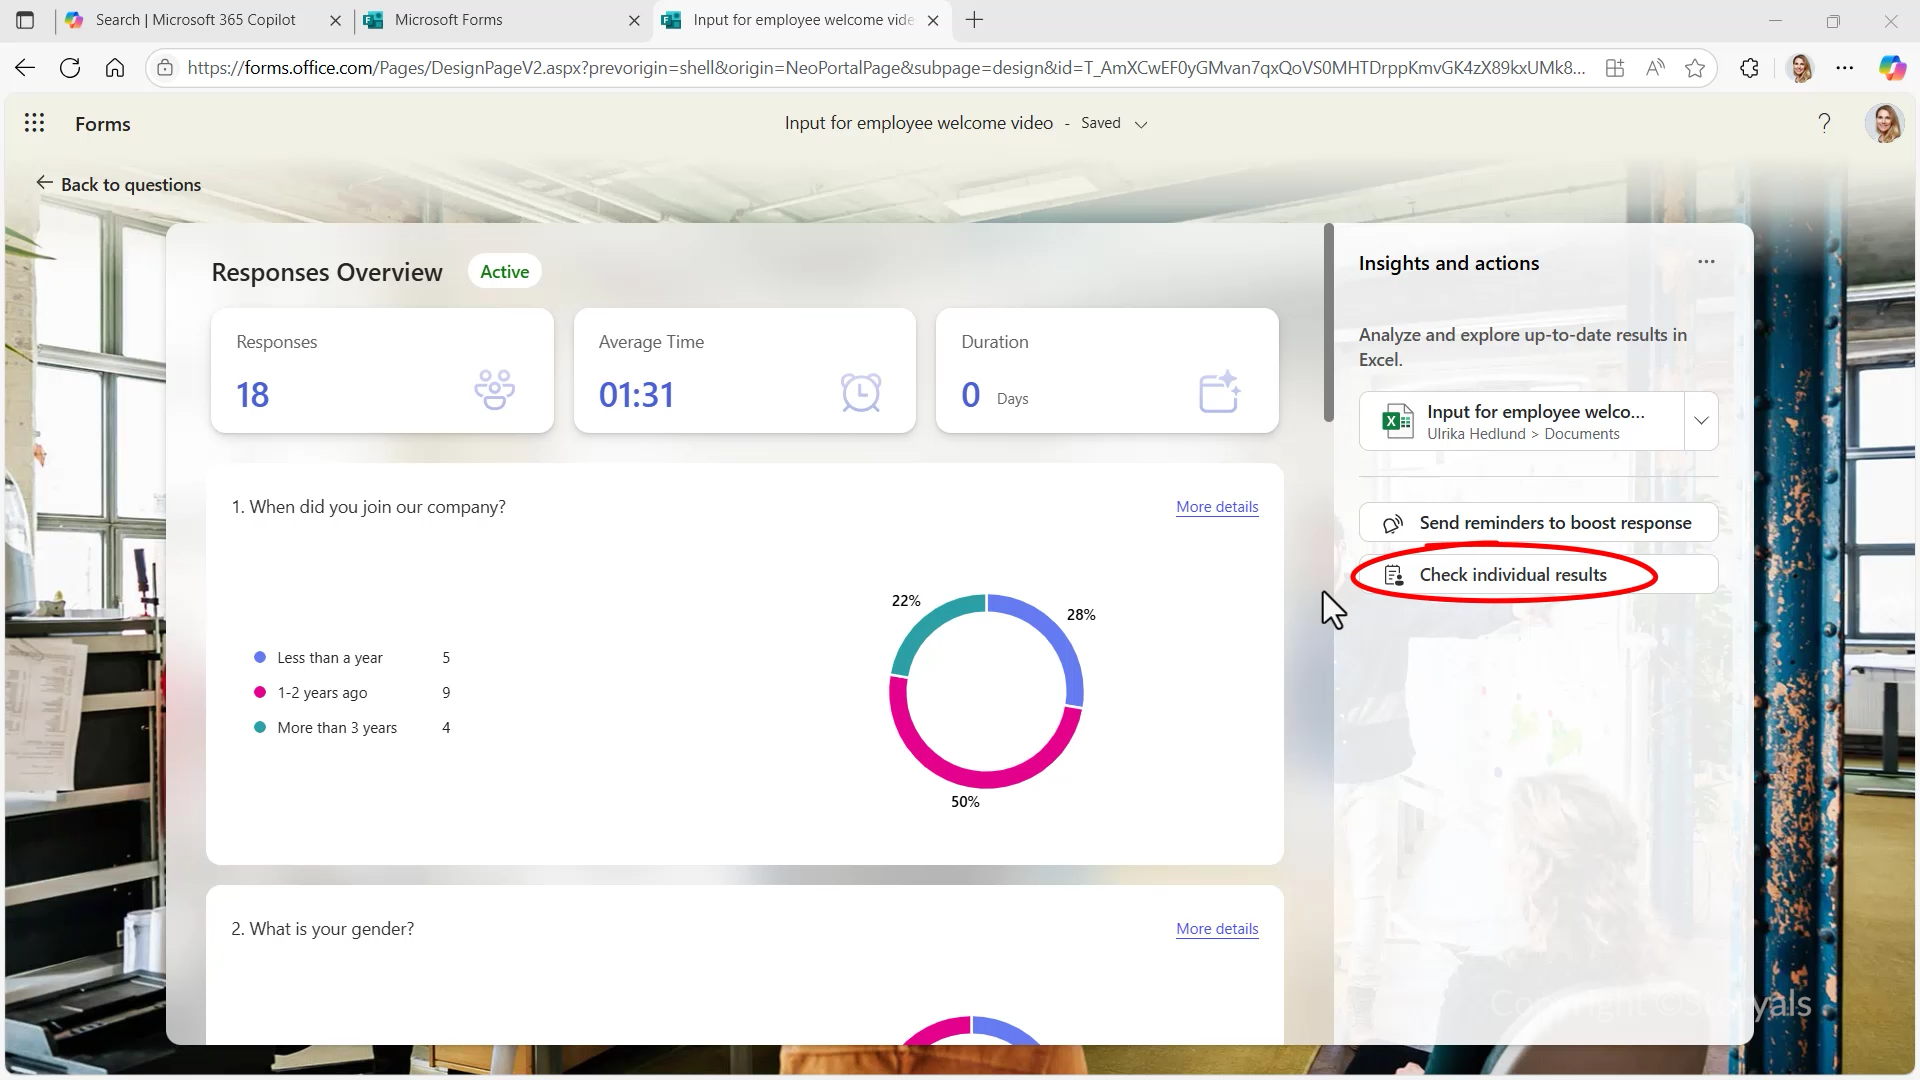1920x1080 pixels.
Task: Open the tab actions menu icon
Action: pos(25,20)
